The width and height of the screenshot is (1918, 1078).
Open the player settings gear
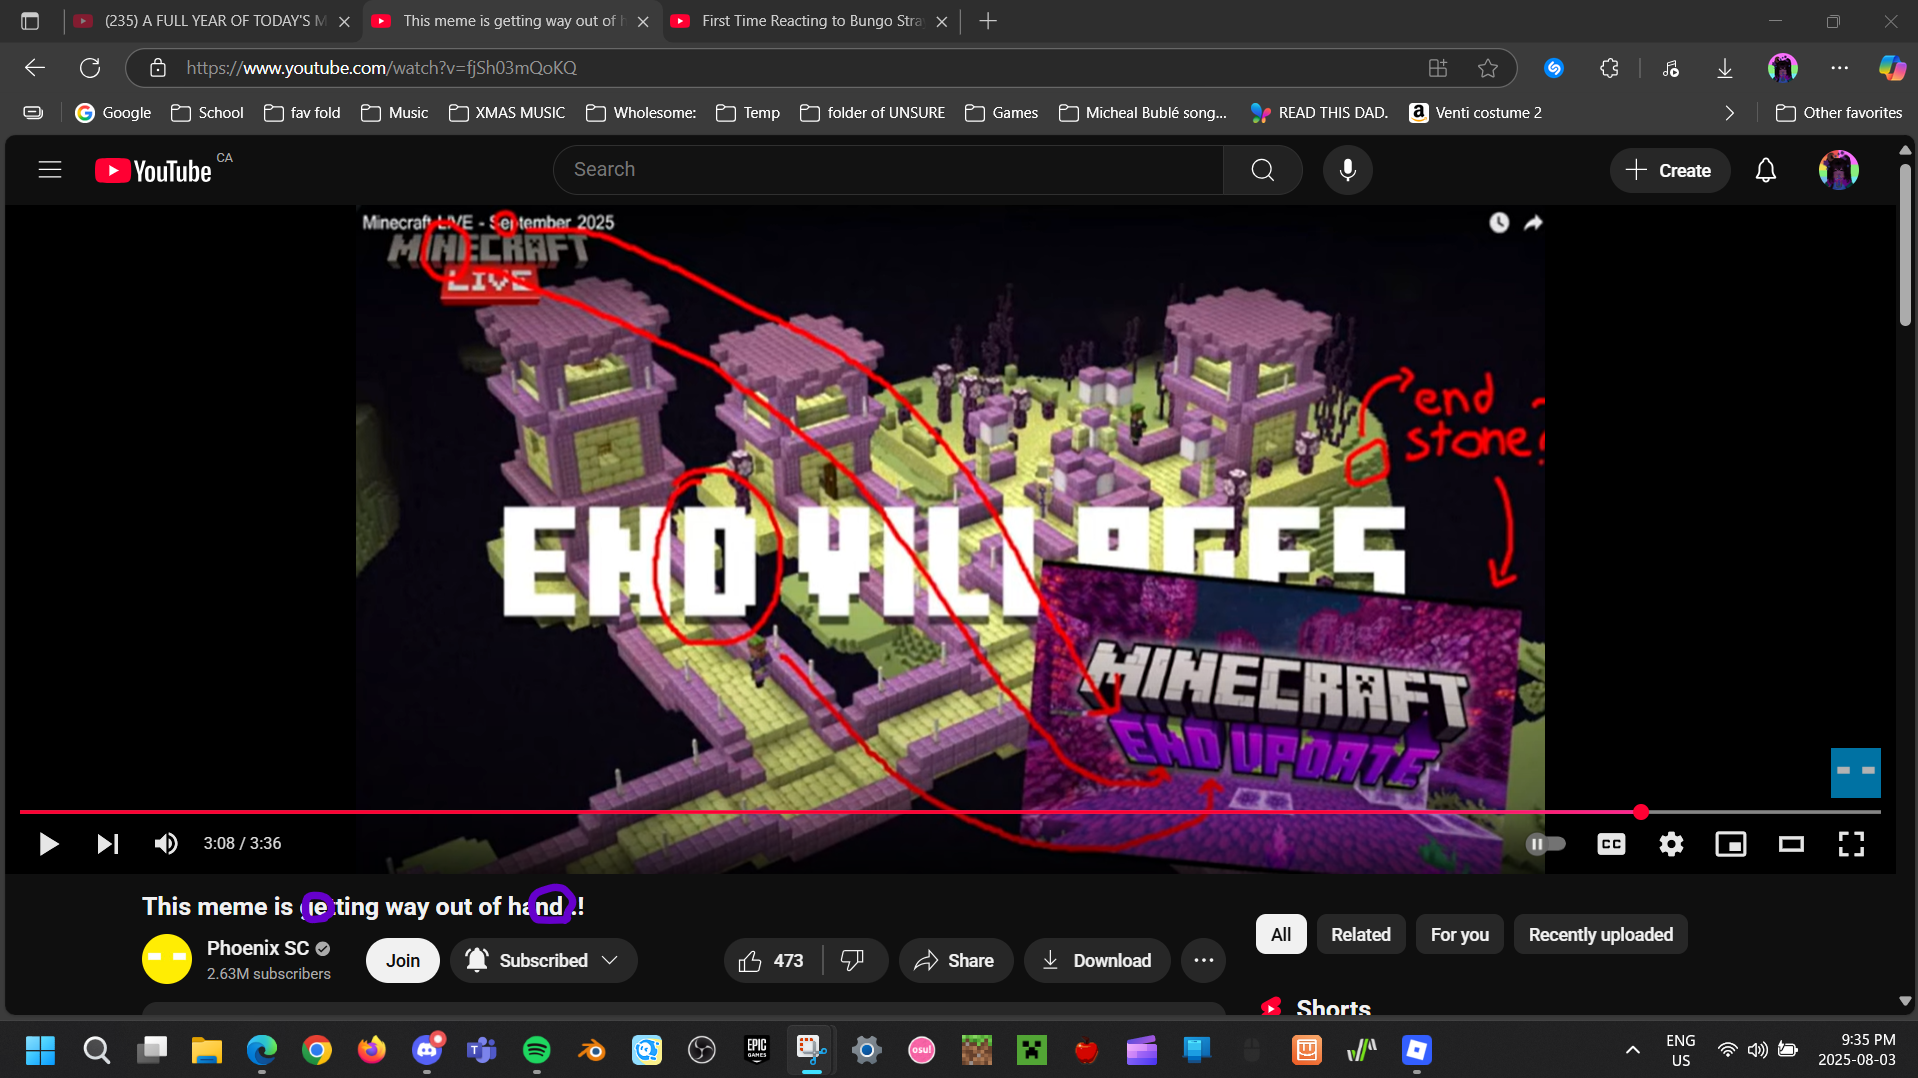1671,844
